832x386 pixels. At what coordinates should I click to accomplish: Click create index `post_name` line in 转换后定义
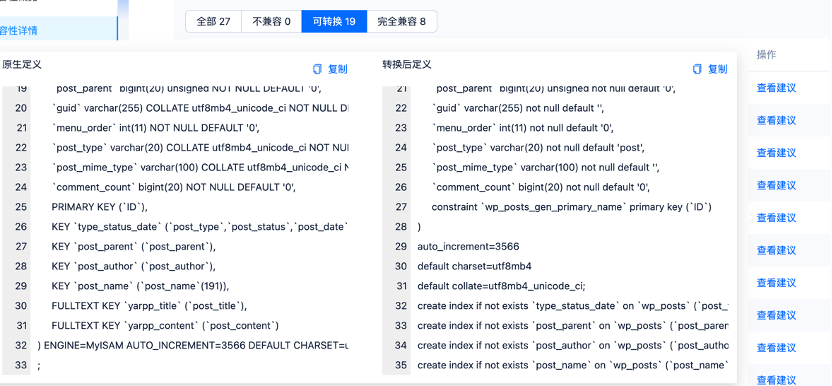click(x=573, y=365)
